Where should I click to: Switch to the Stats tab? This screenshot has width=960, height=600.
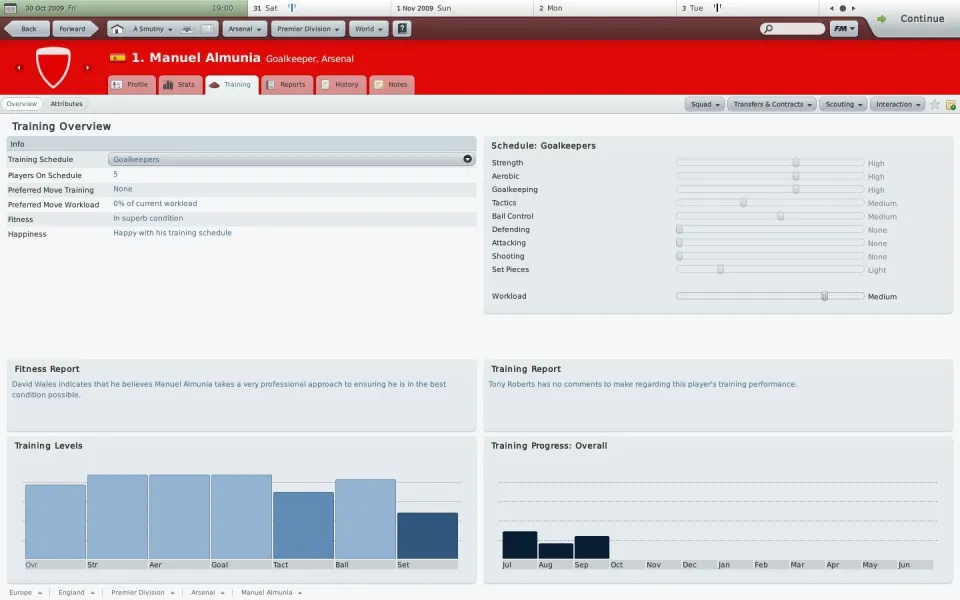tap(179, 85)
